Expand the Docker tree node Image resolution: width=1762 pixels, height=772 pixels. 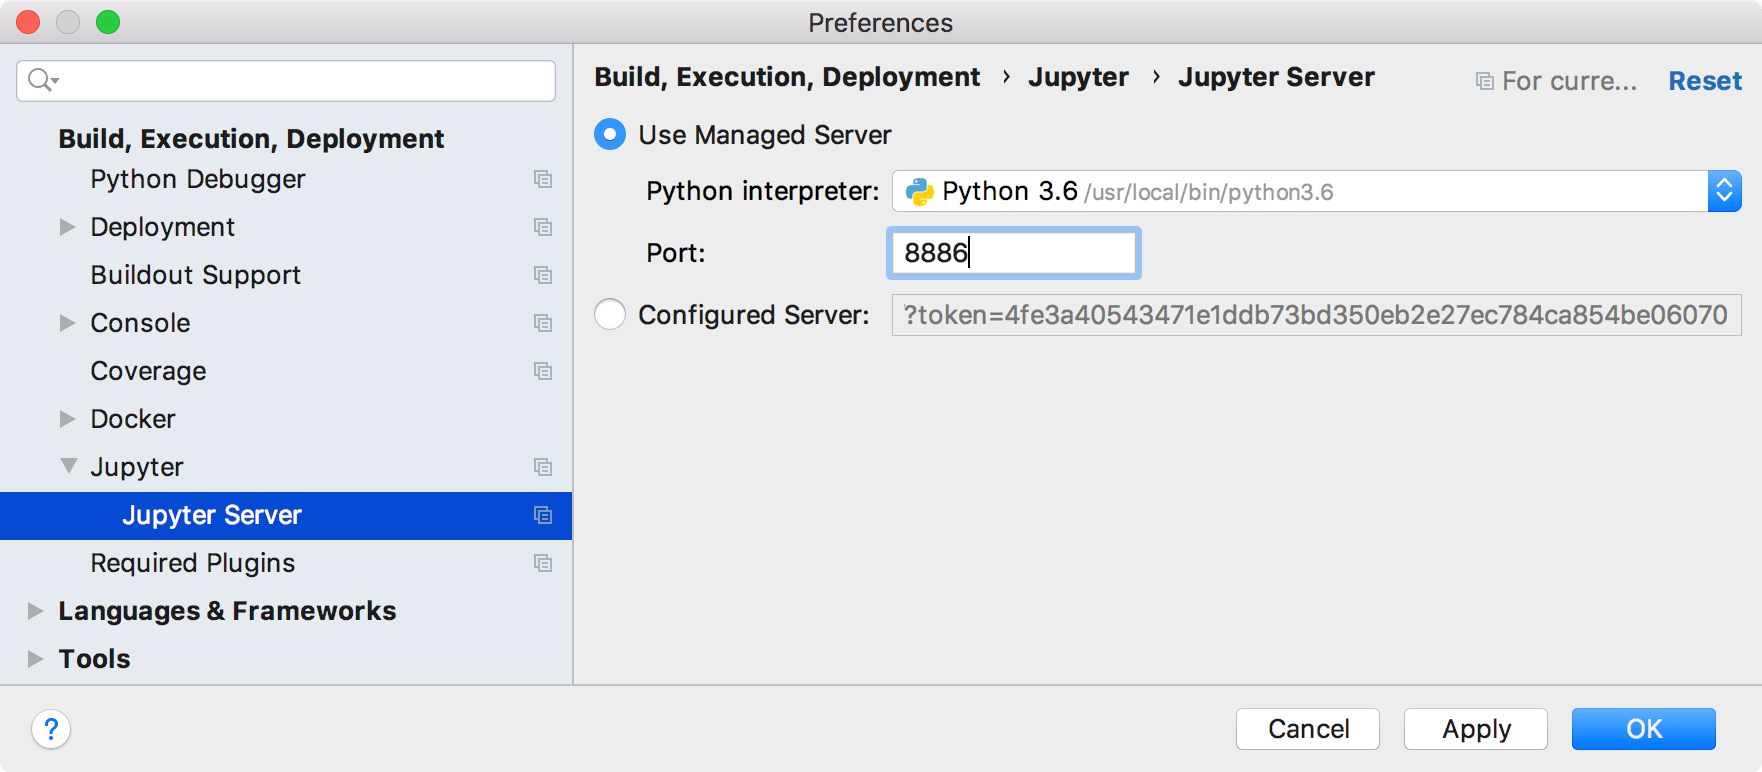(68, 419)
